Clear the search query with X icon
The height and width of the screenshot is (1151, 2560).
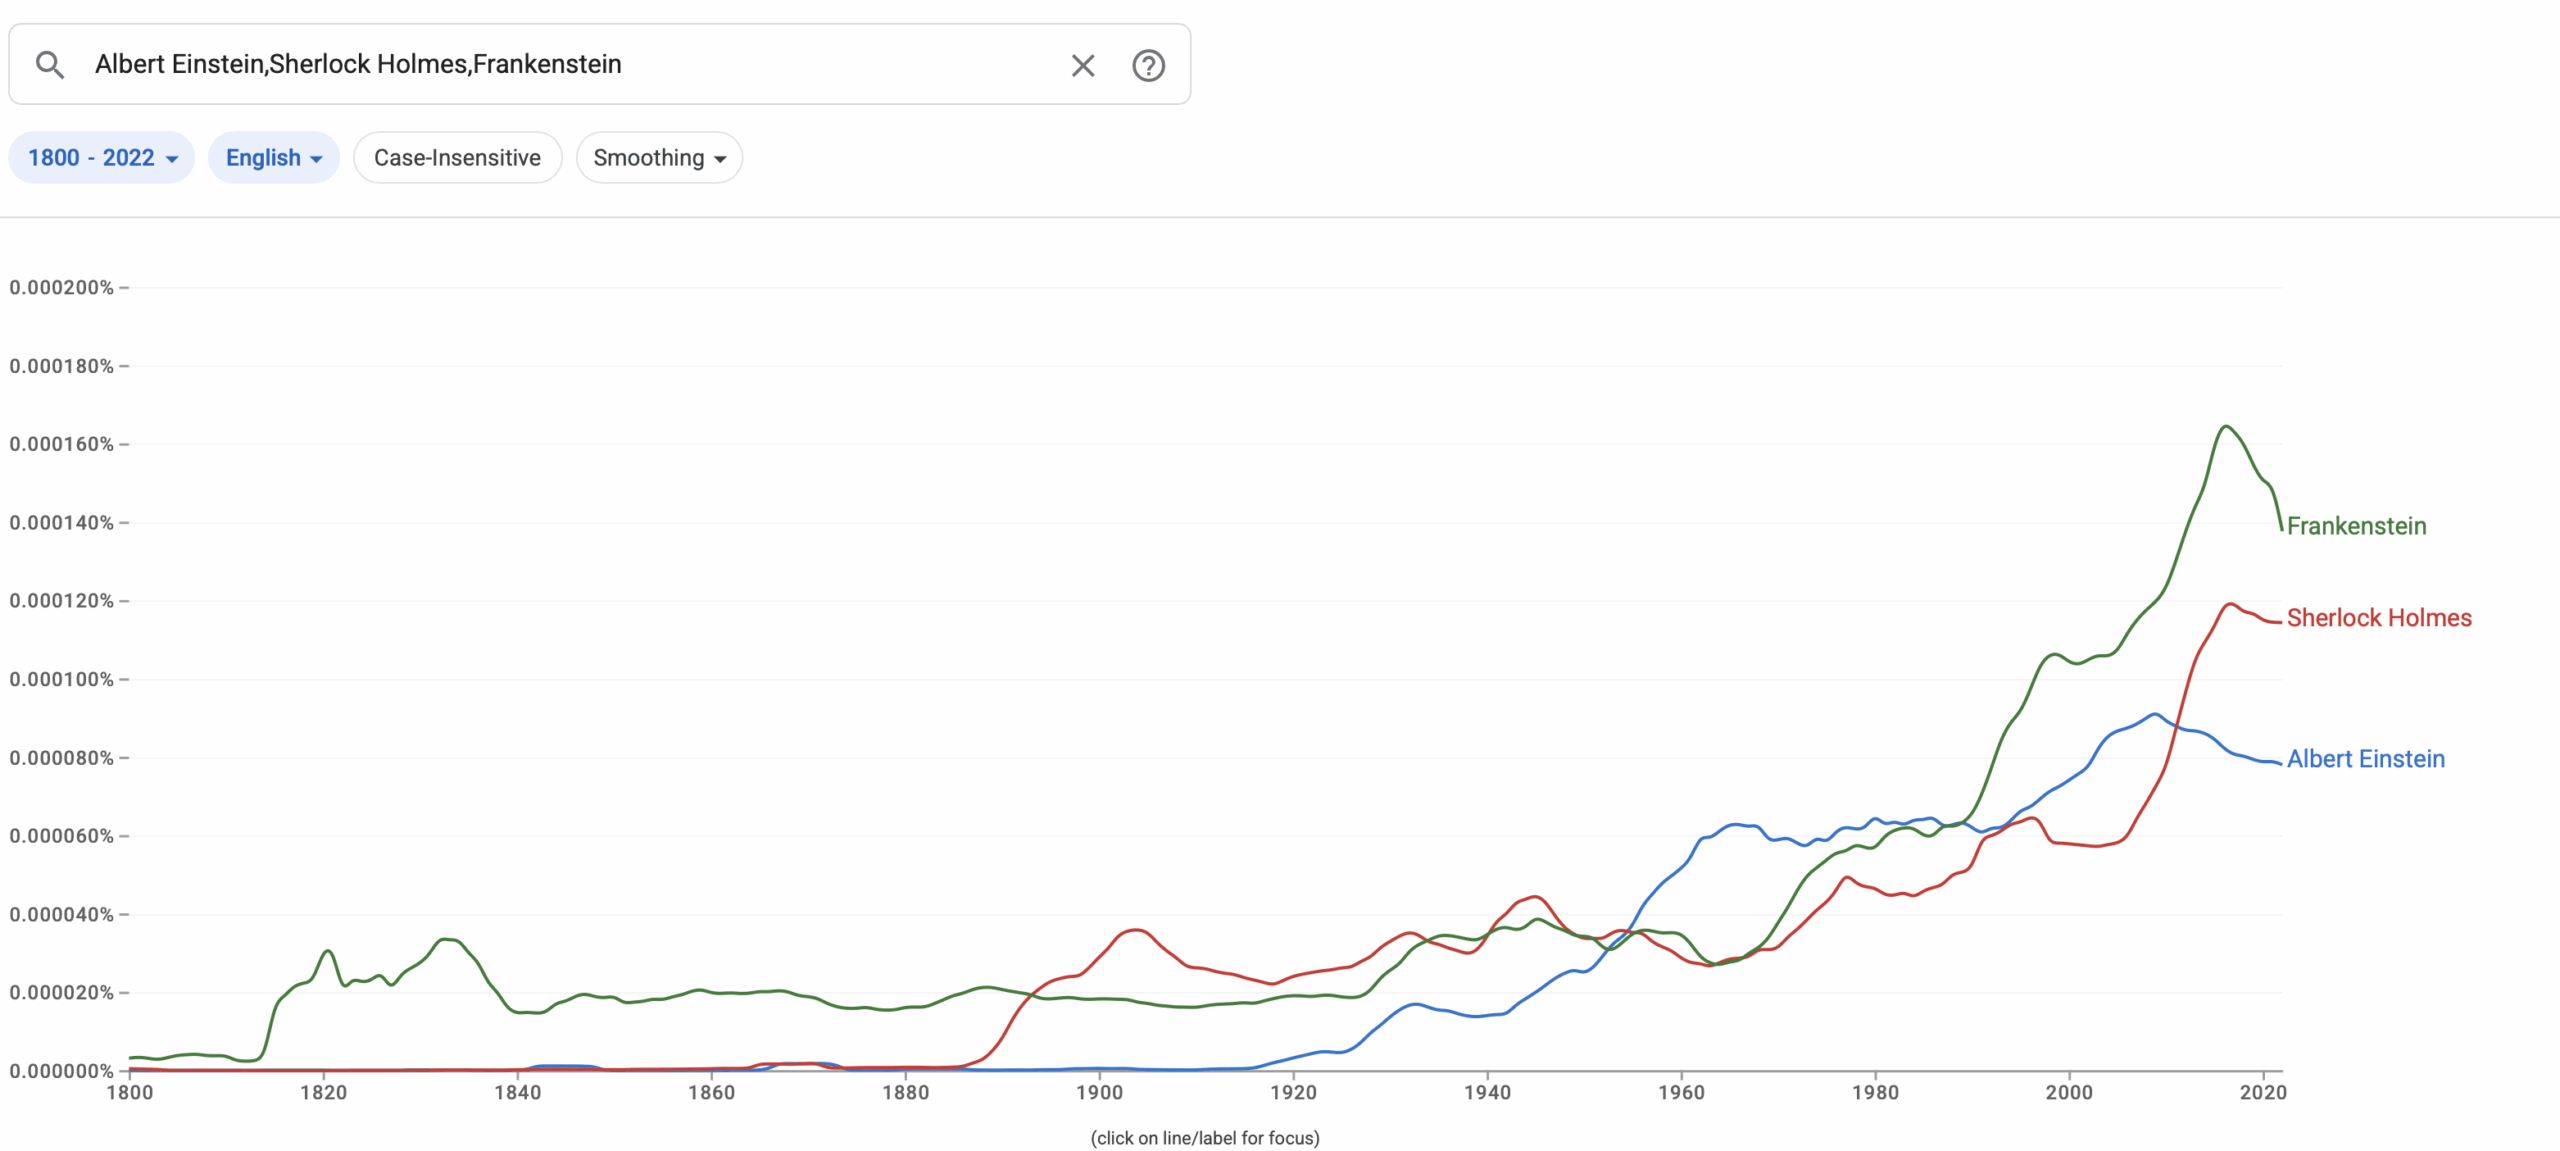(1083, 65)
